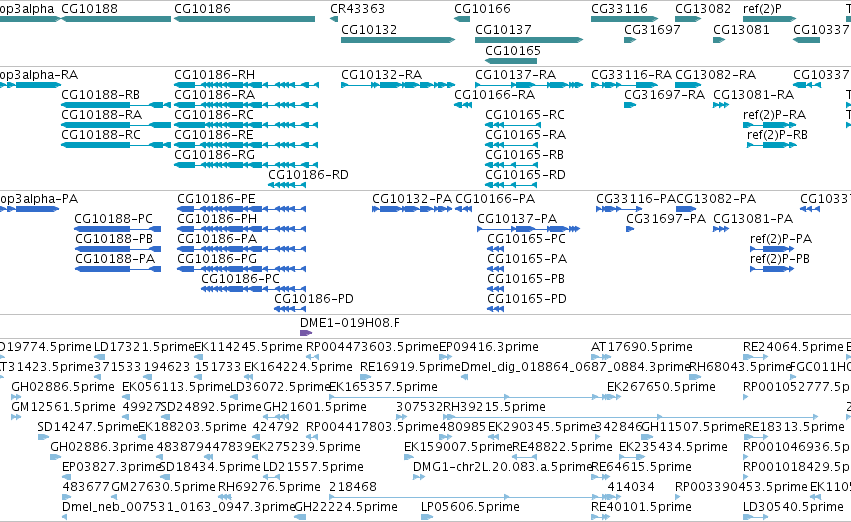This screenshot has width=851, height=522.
Task: Select transcript ref(2)P-RB
Action: click(777, 135)
